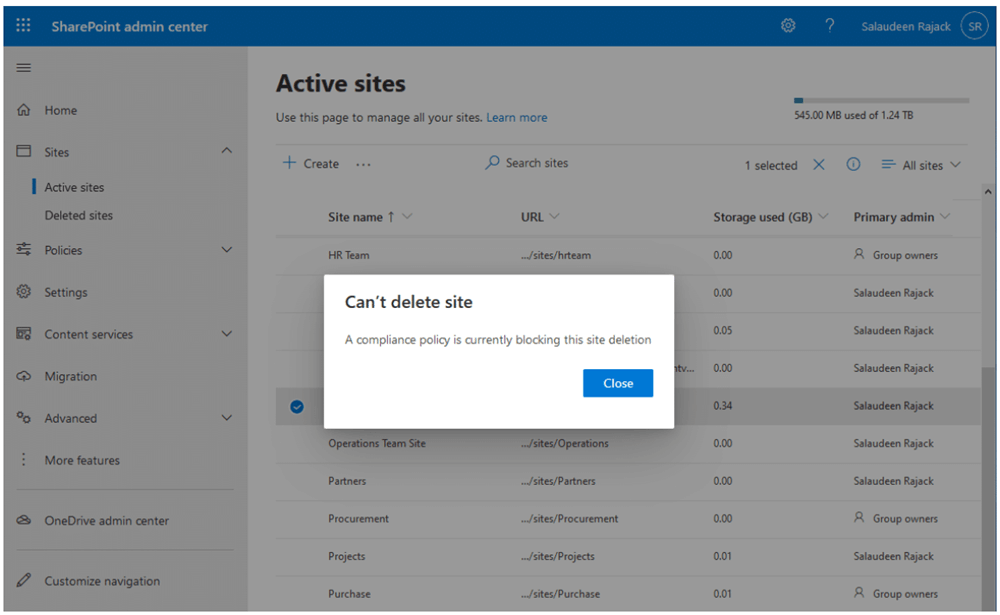Viewport: 1000px width, 615px height.
Task: Clear selection with the X icon
Action: tap(819, 165)
